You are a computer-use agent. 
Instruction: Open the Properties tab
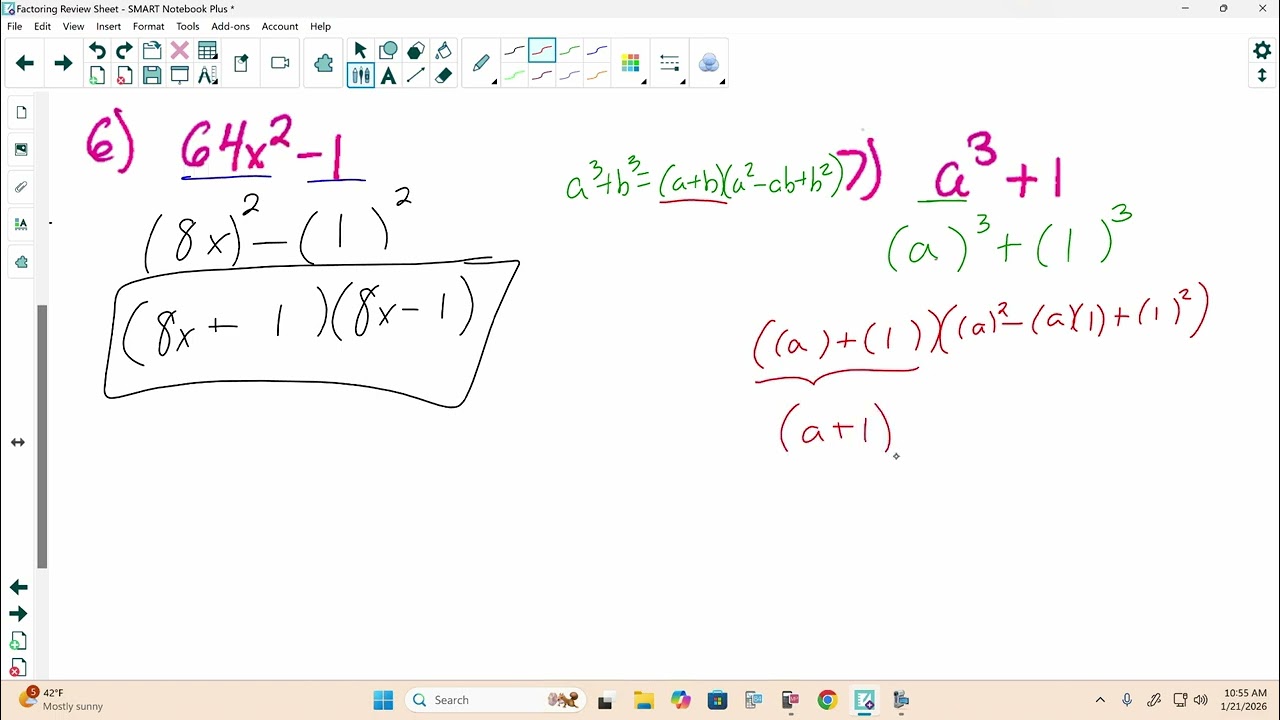click(21, 225)
